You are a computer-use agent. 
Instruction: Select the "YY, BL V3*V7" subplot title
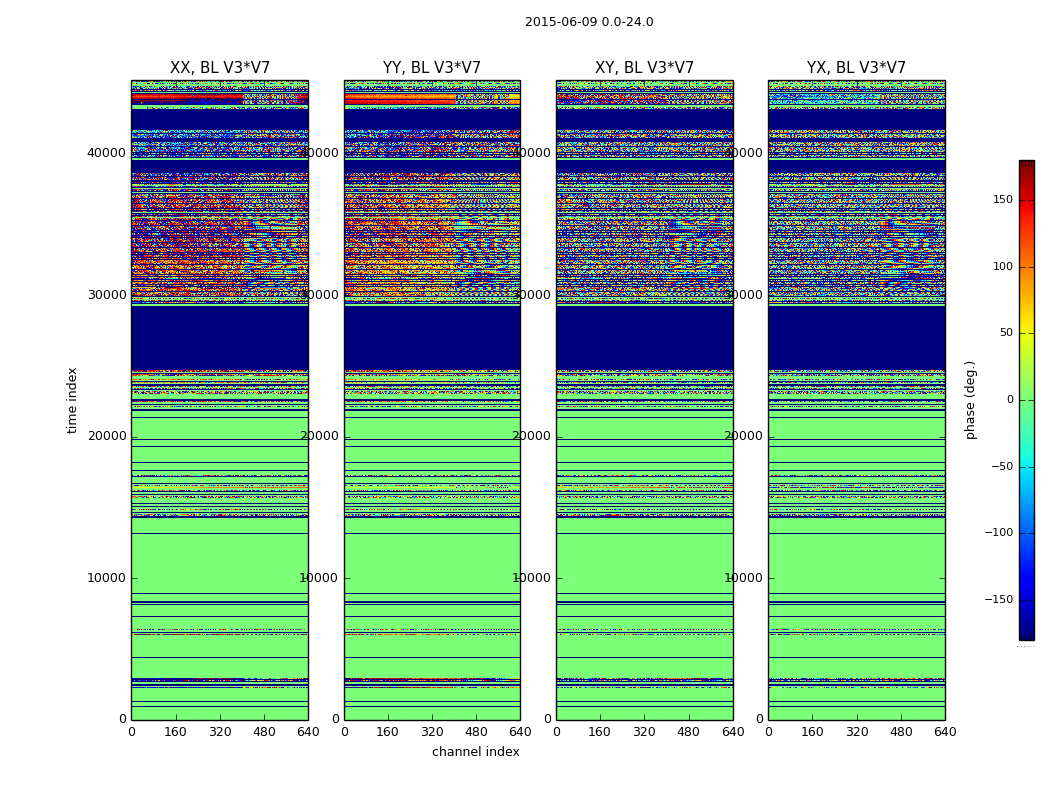(x=432, y=68)
